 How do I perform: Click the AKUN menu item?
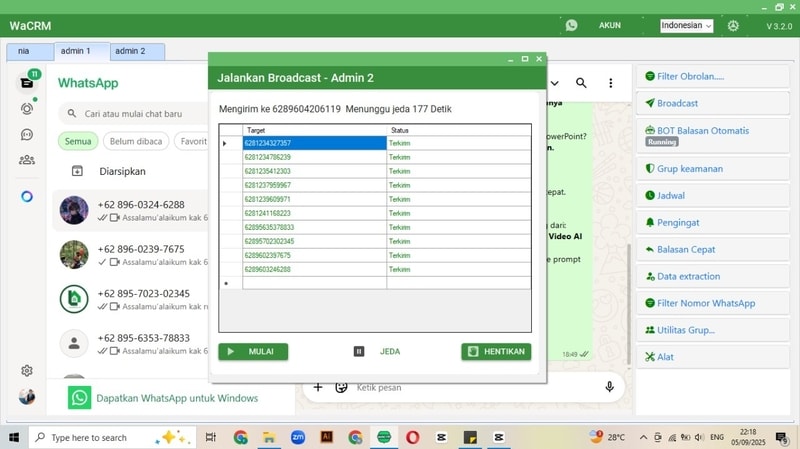(610, 25)
